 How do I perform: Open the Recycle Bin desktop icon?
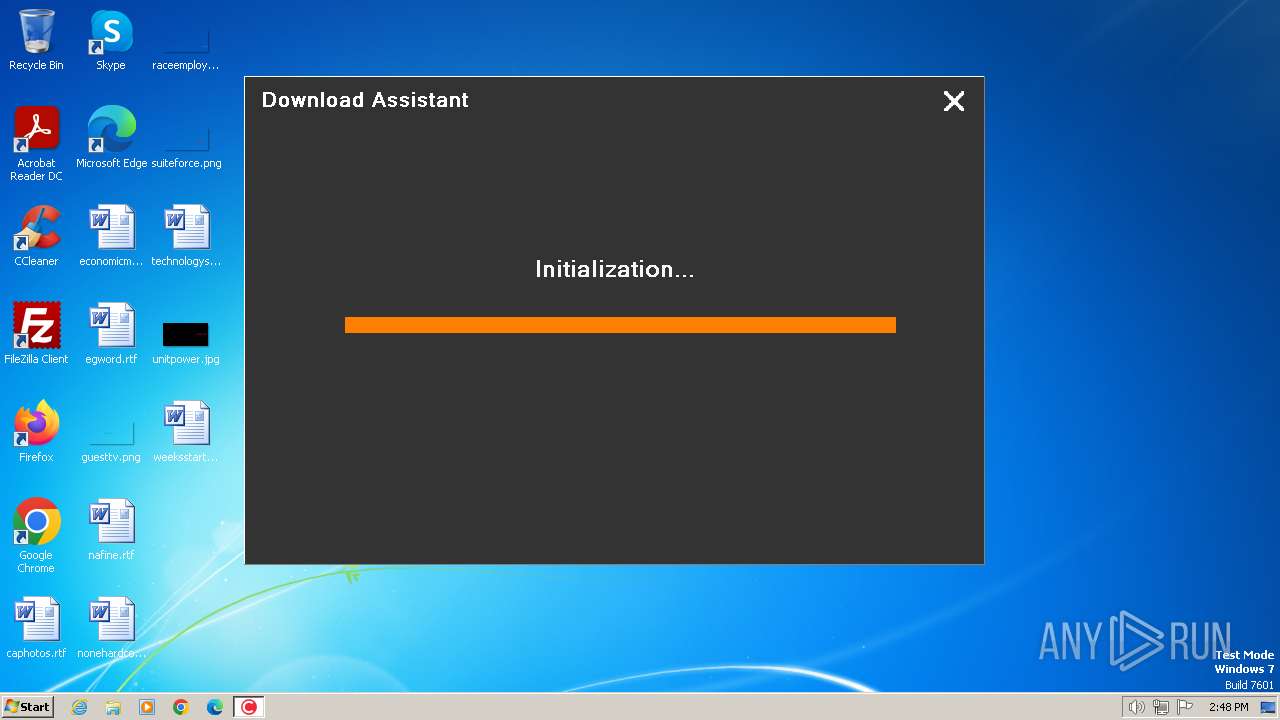coord(36,40)
